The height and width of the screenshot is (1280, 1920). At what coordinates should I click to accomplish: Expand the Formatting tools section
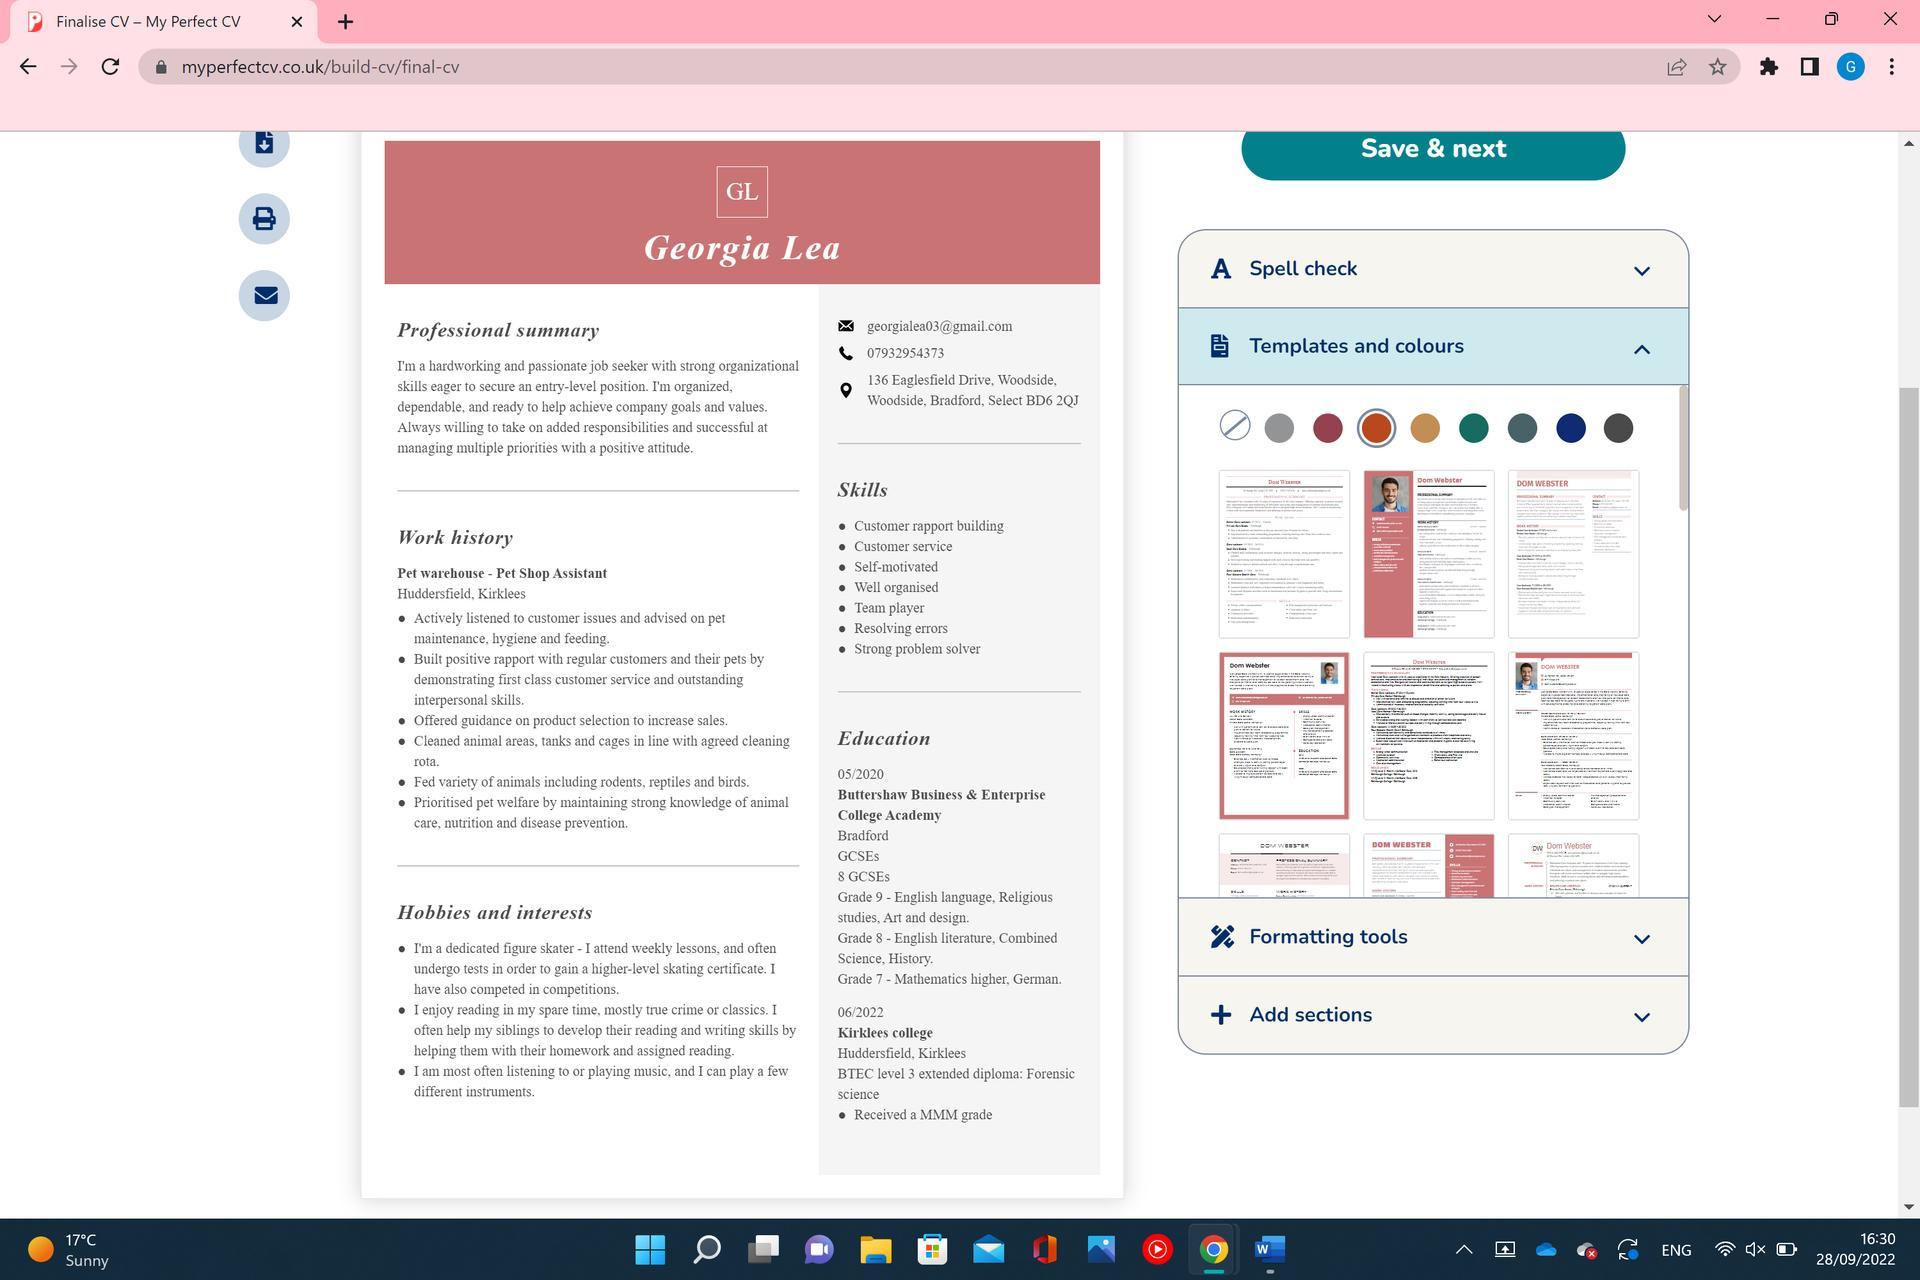point(1433,937)
